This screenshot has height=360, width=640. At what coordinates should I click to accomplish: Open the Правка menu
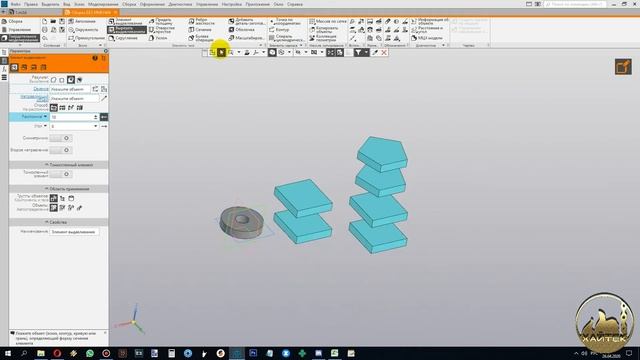[x=31, y=4]
